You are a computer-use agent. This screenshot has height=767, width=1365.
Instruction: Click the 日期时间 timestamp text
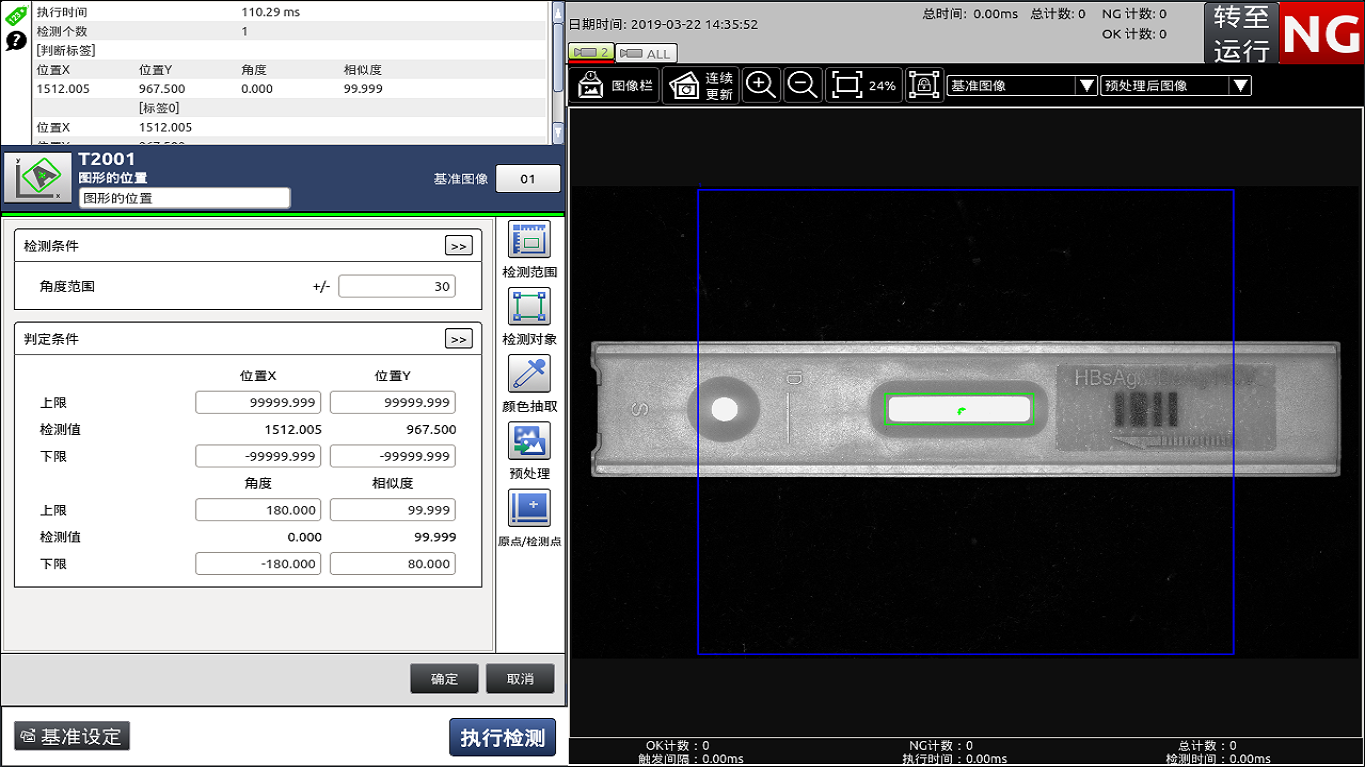pos(663,25)
